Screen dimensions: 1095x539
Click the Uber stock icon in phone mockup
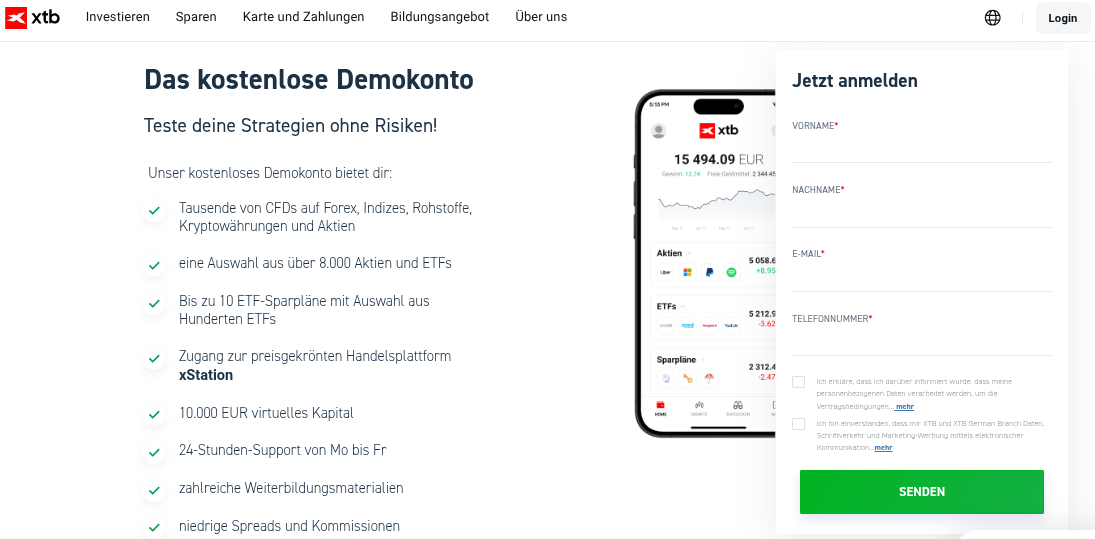tap(666, 272)
